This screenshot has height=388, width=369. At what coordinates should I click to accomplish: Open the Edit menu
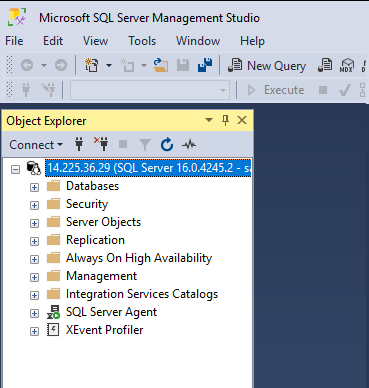53,41
